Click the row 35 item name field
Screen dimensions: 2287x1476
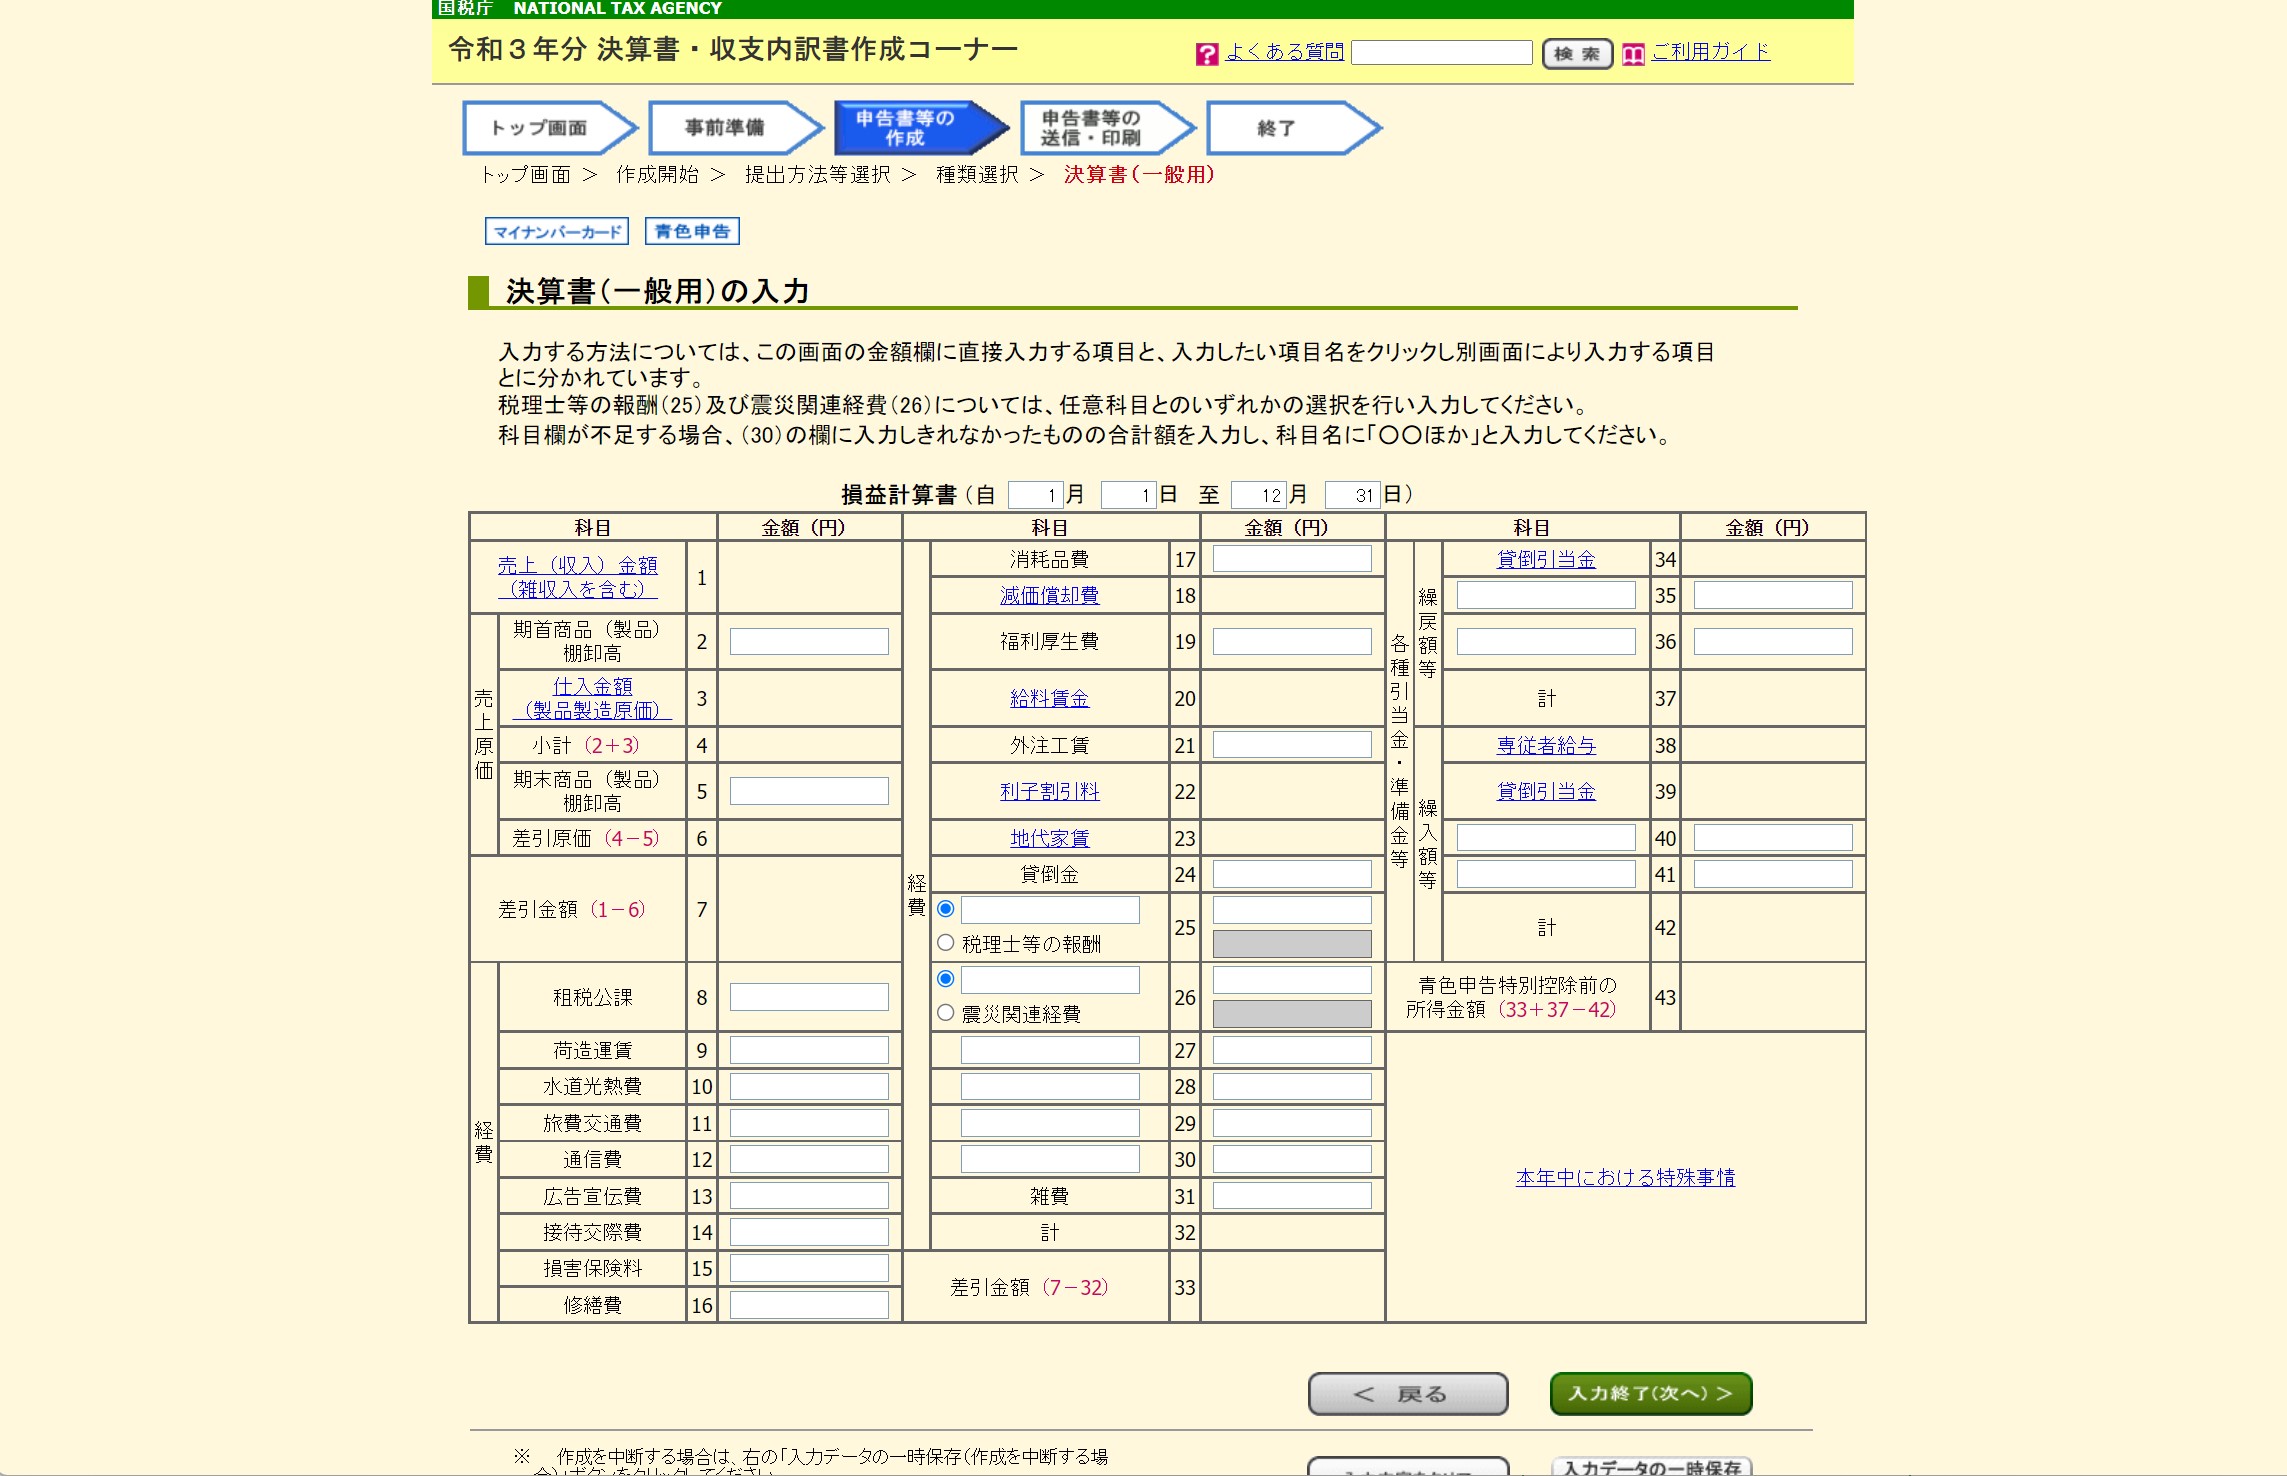tap(1546, 596)
